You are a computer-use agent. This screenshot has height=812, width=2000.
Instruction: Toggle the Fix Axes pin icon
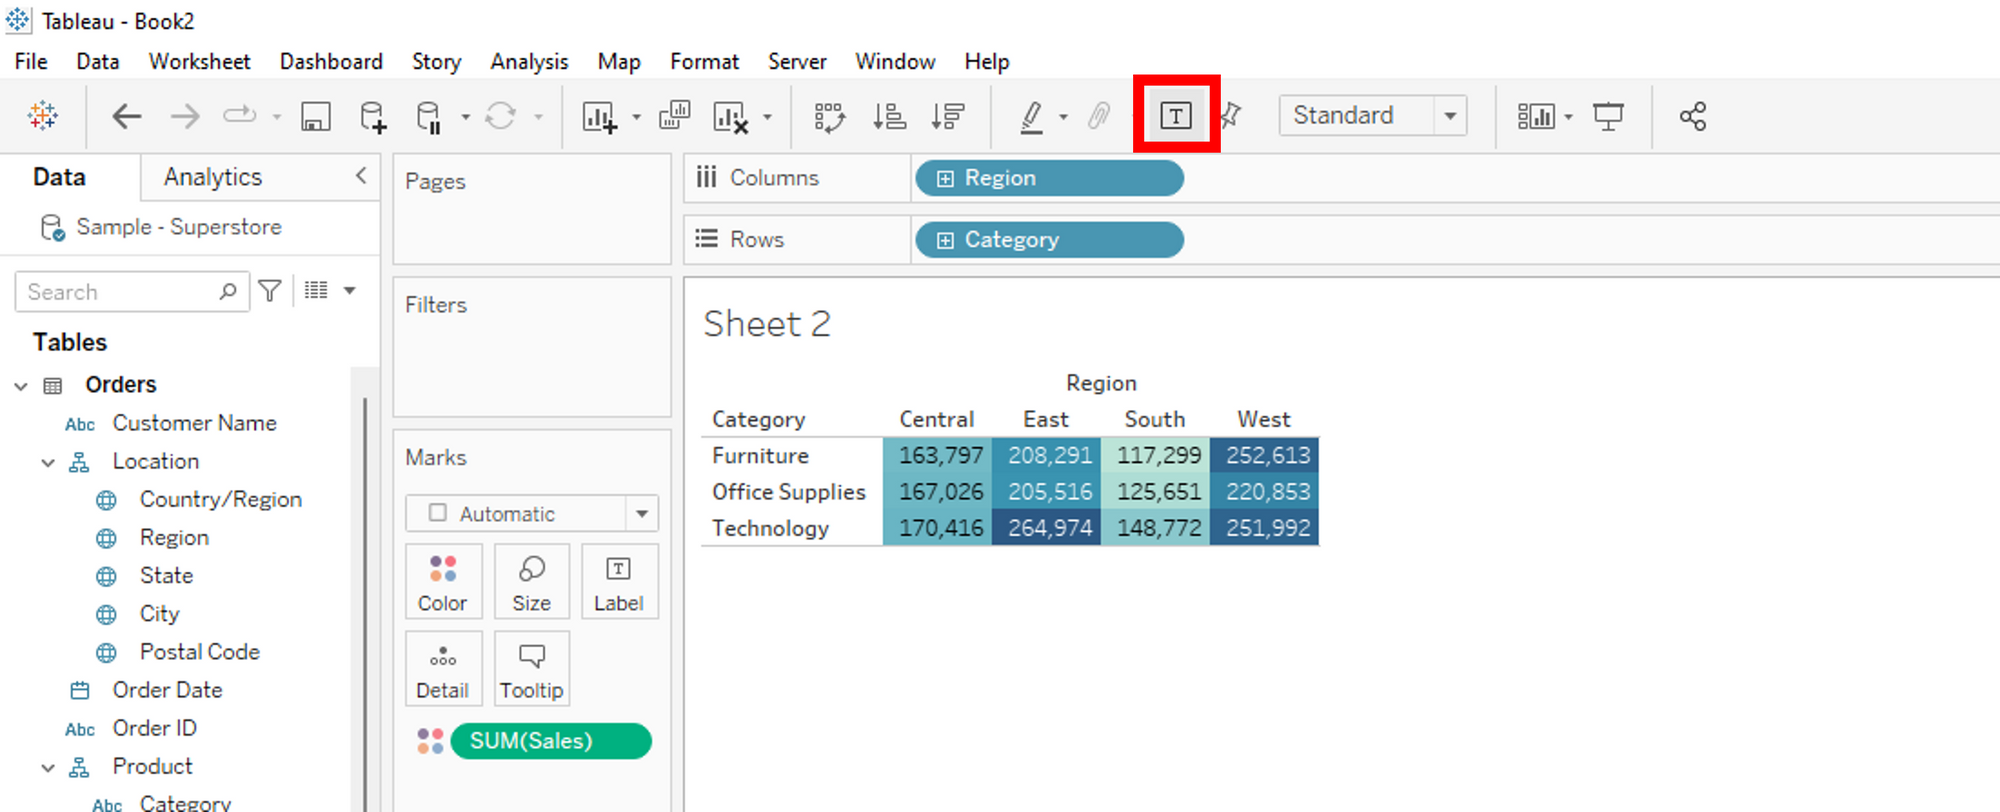point(1231,116)
